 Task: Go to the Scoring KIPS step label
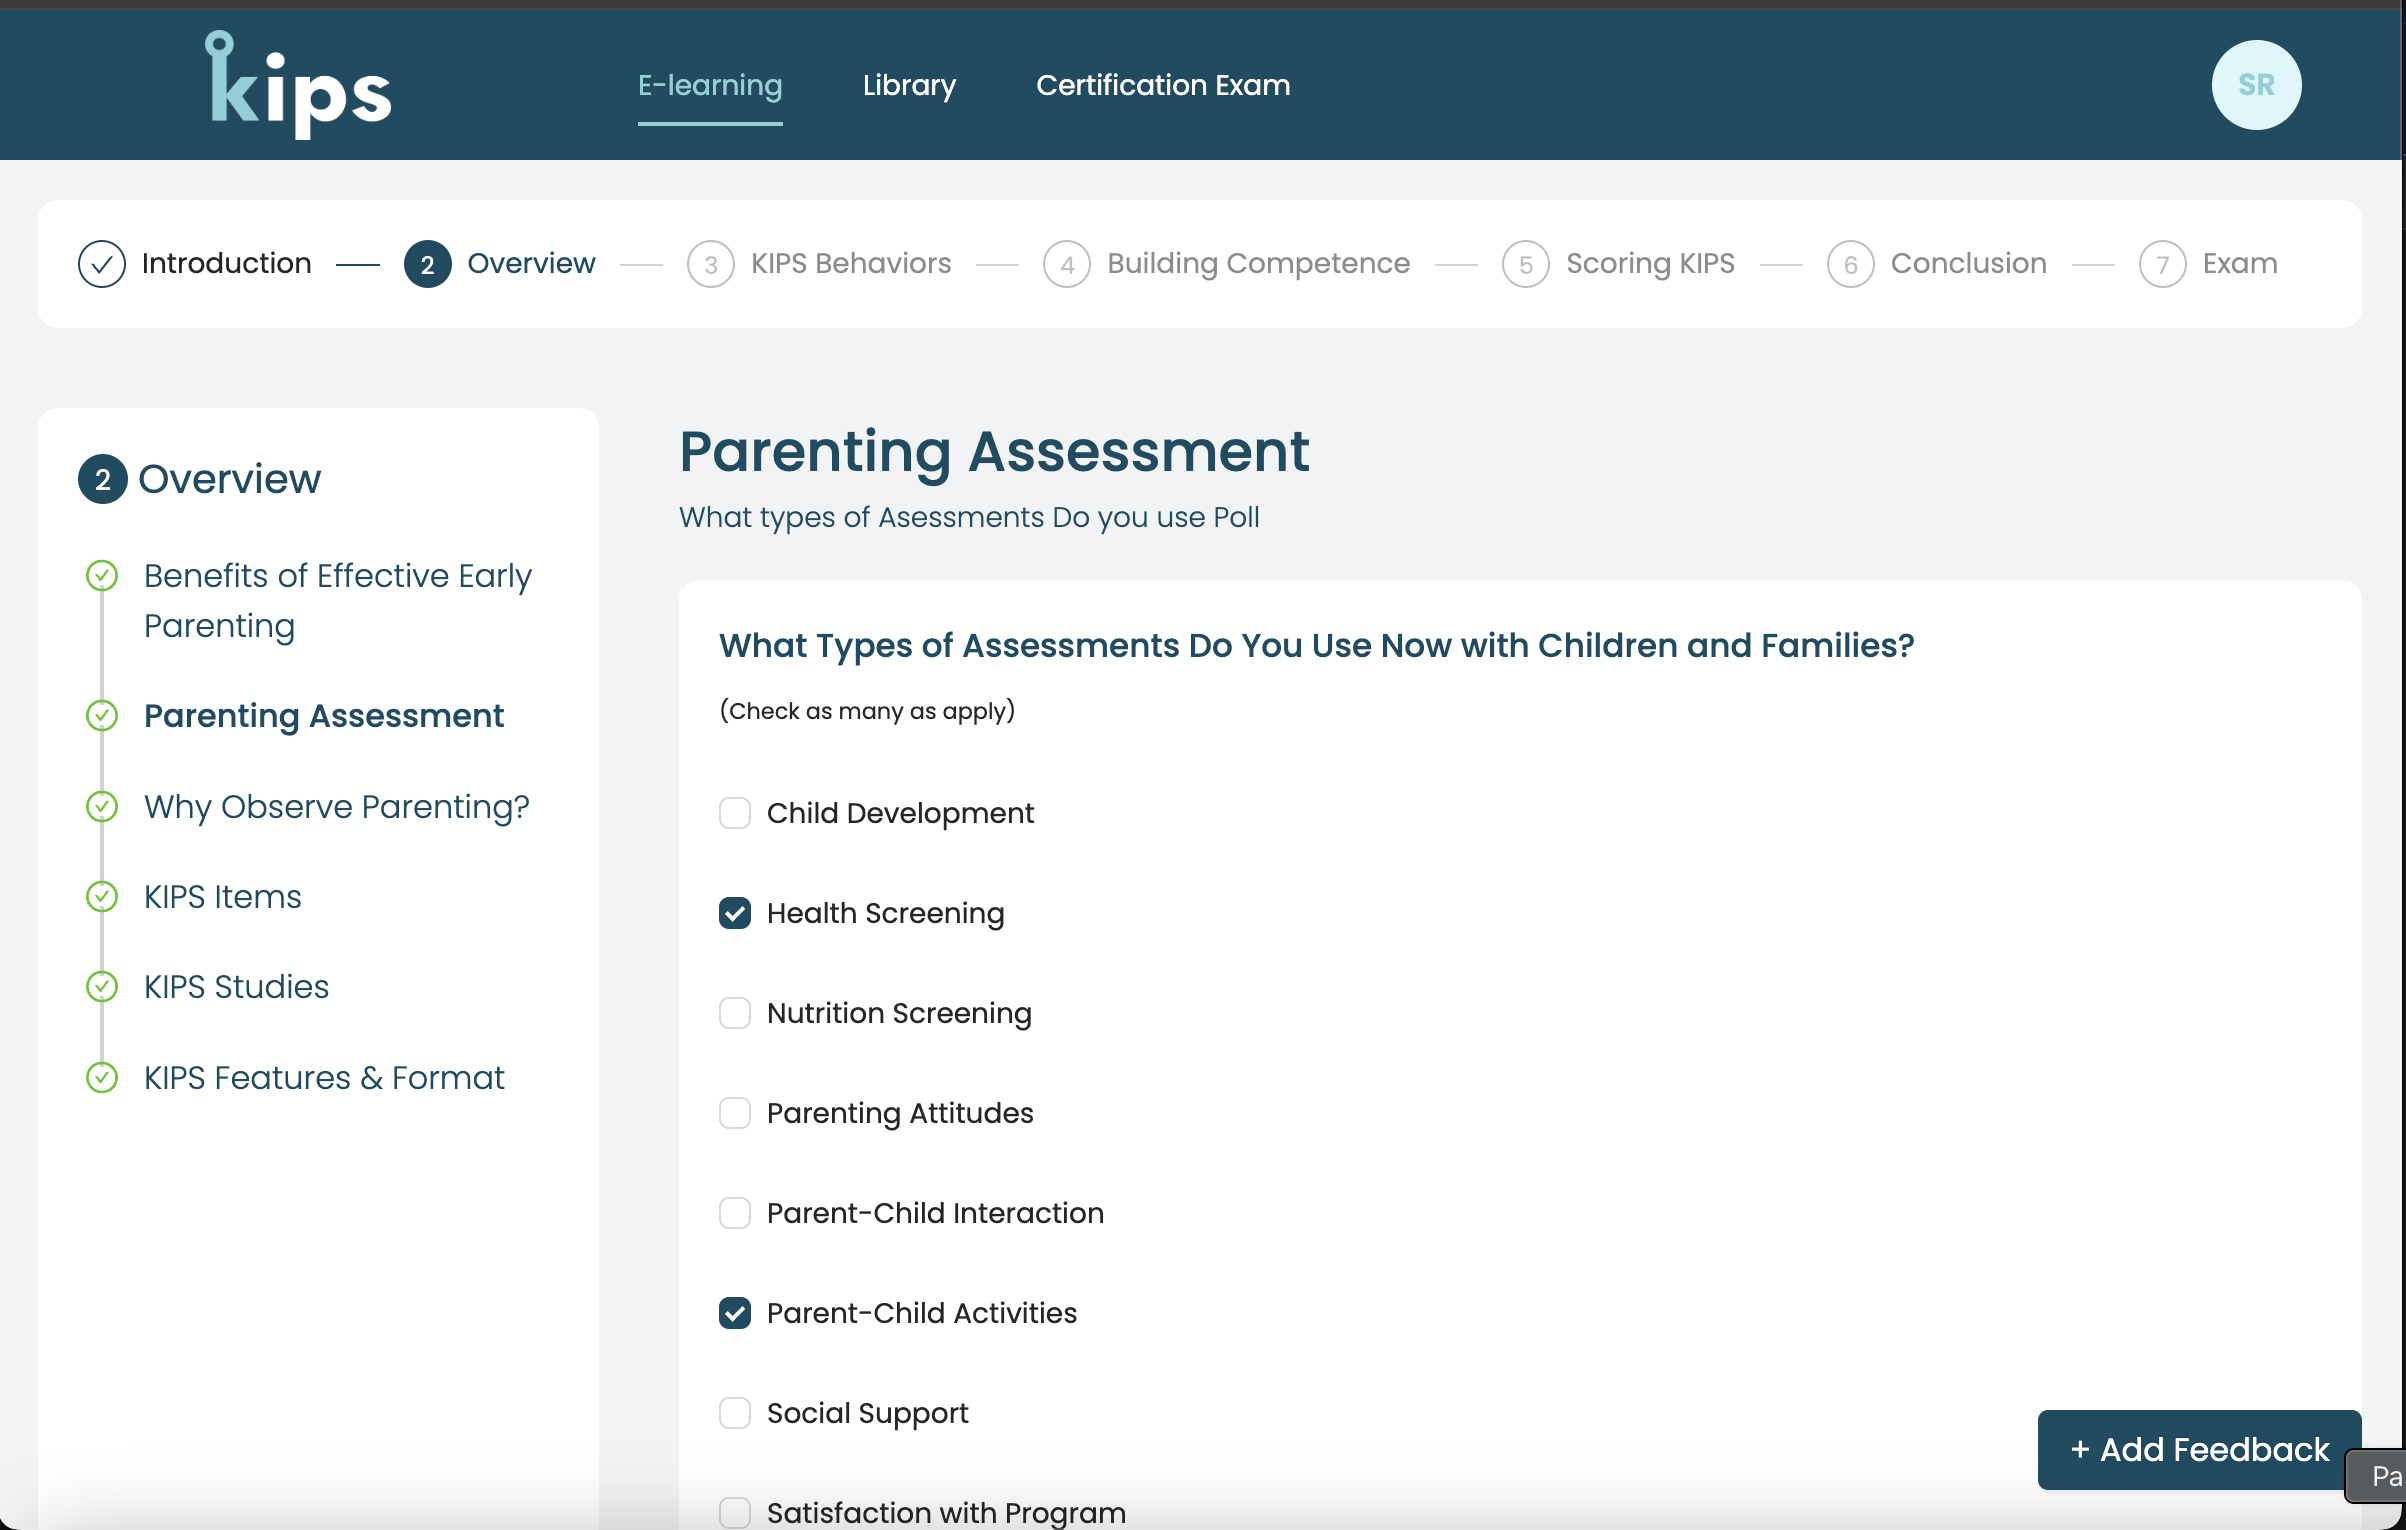(1650, 264)
